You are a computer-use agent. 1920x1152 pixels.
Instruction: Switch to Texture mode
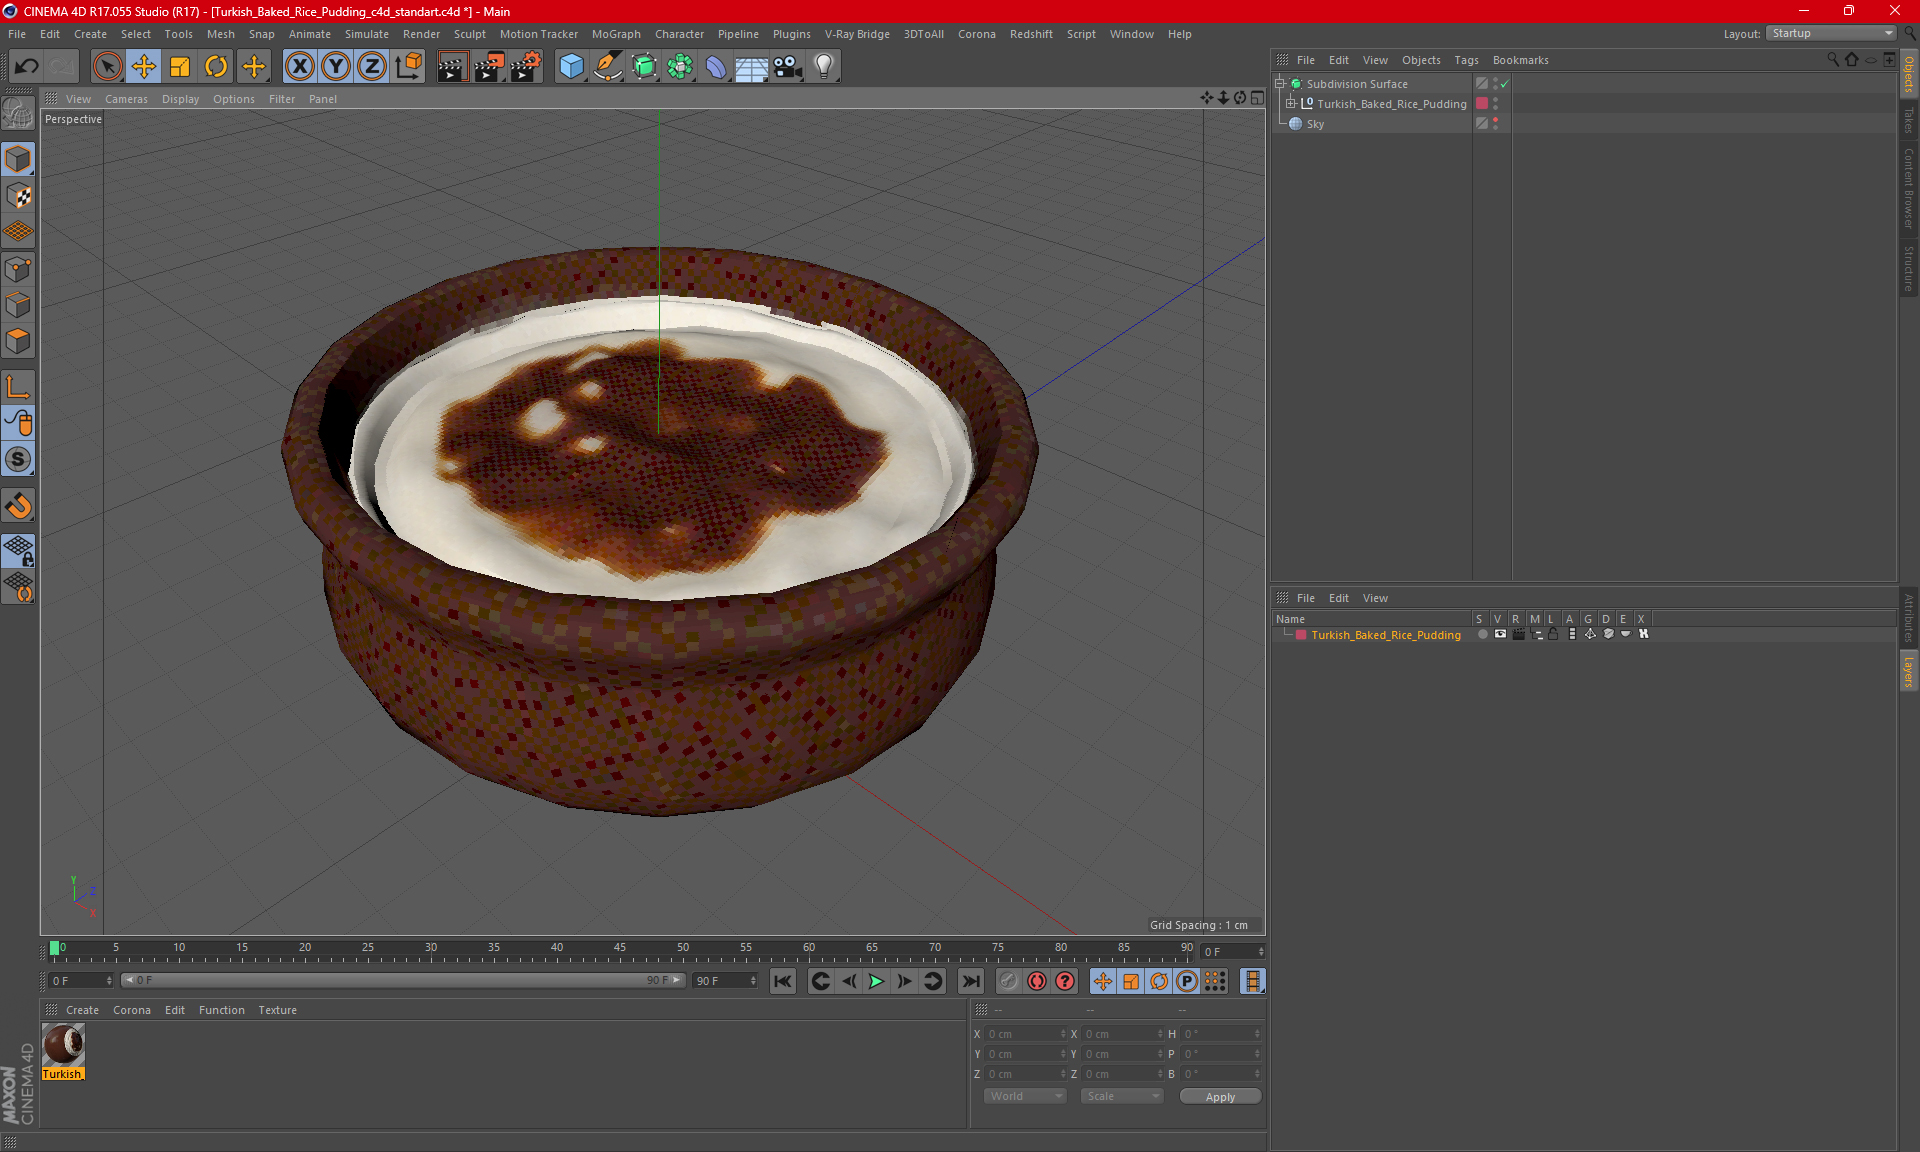[18, 196]
